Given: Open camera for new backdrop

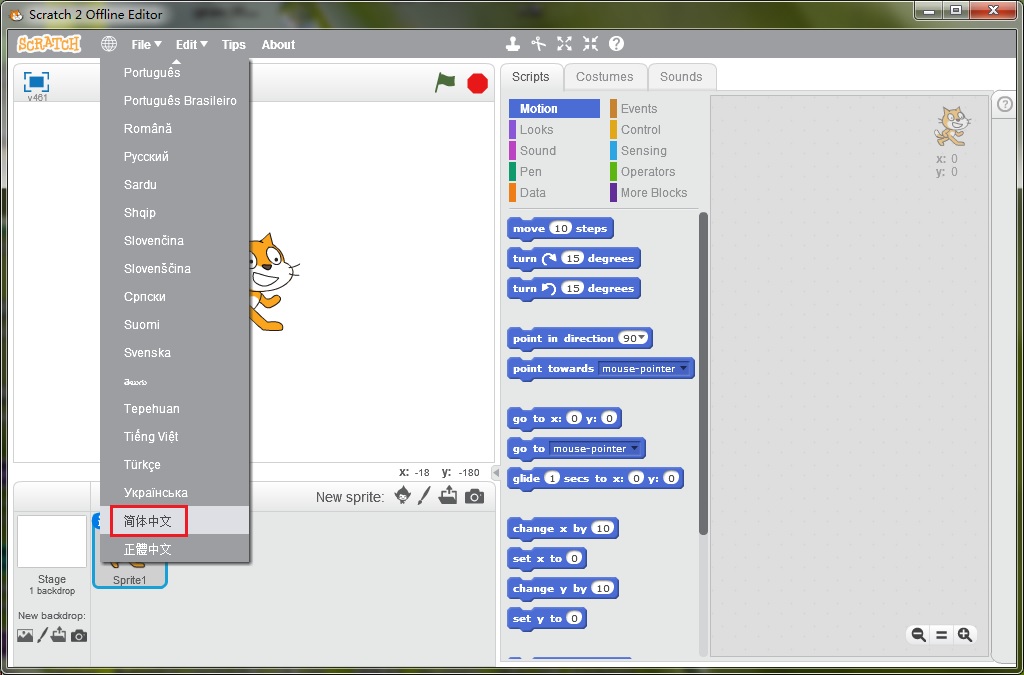Looking at the screenshot, I should point(78,635).
